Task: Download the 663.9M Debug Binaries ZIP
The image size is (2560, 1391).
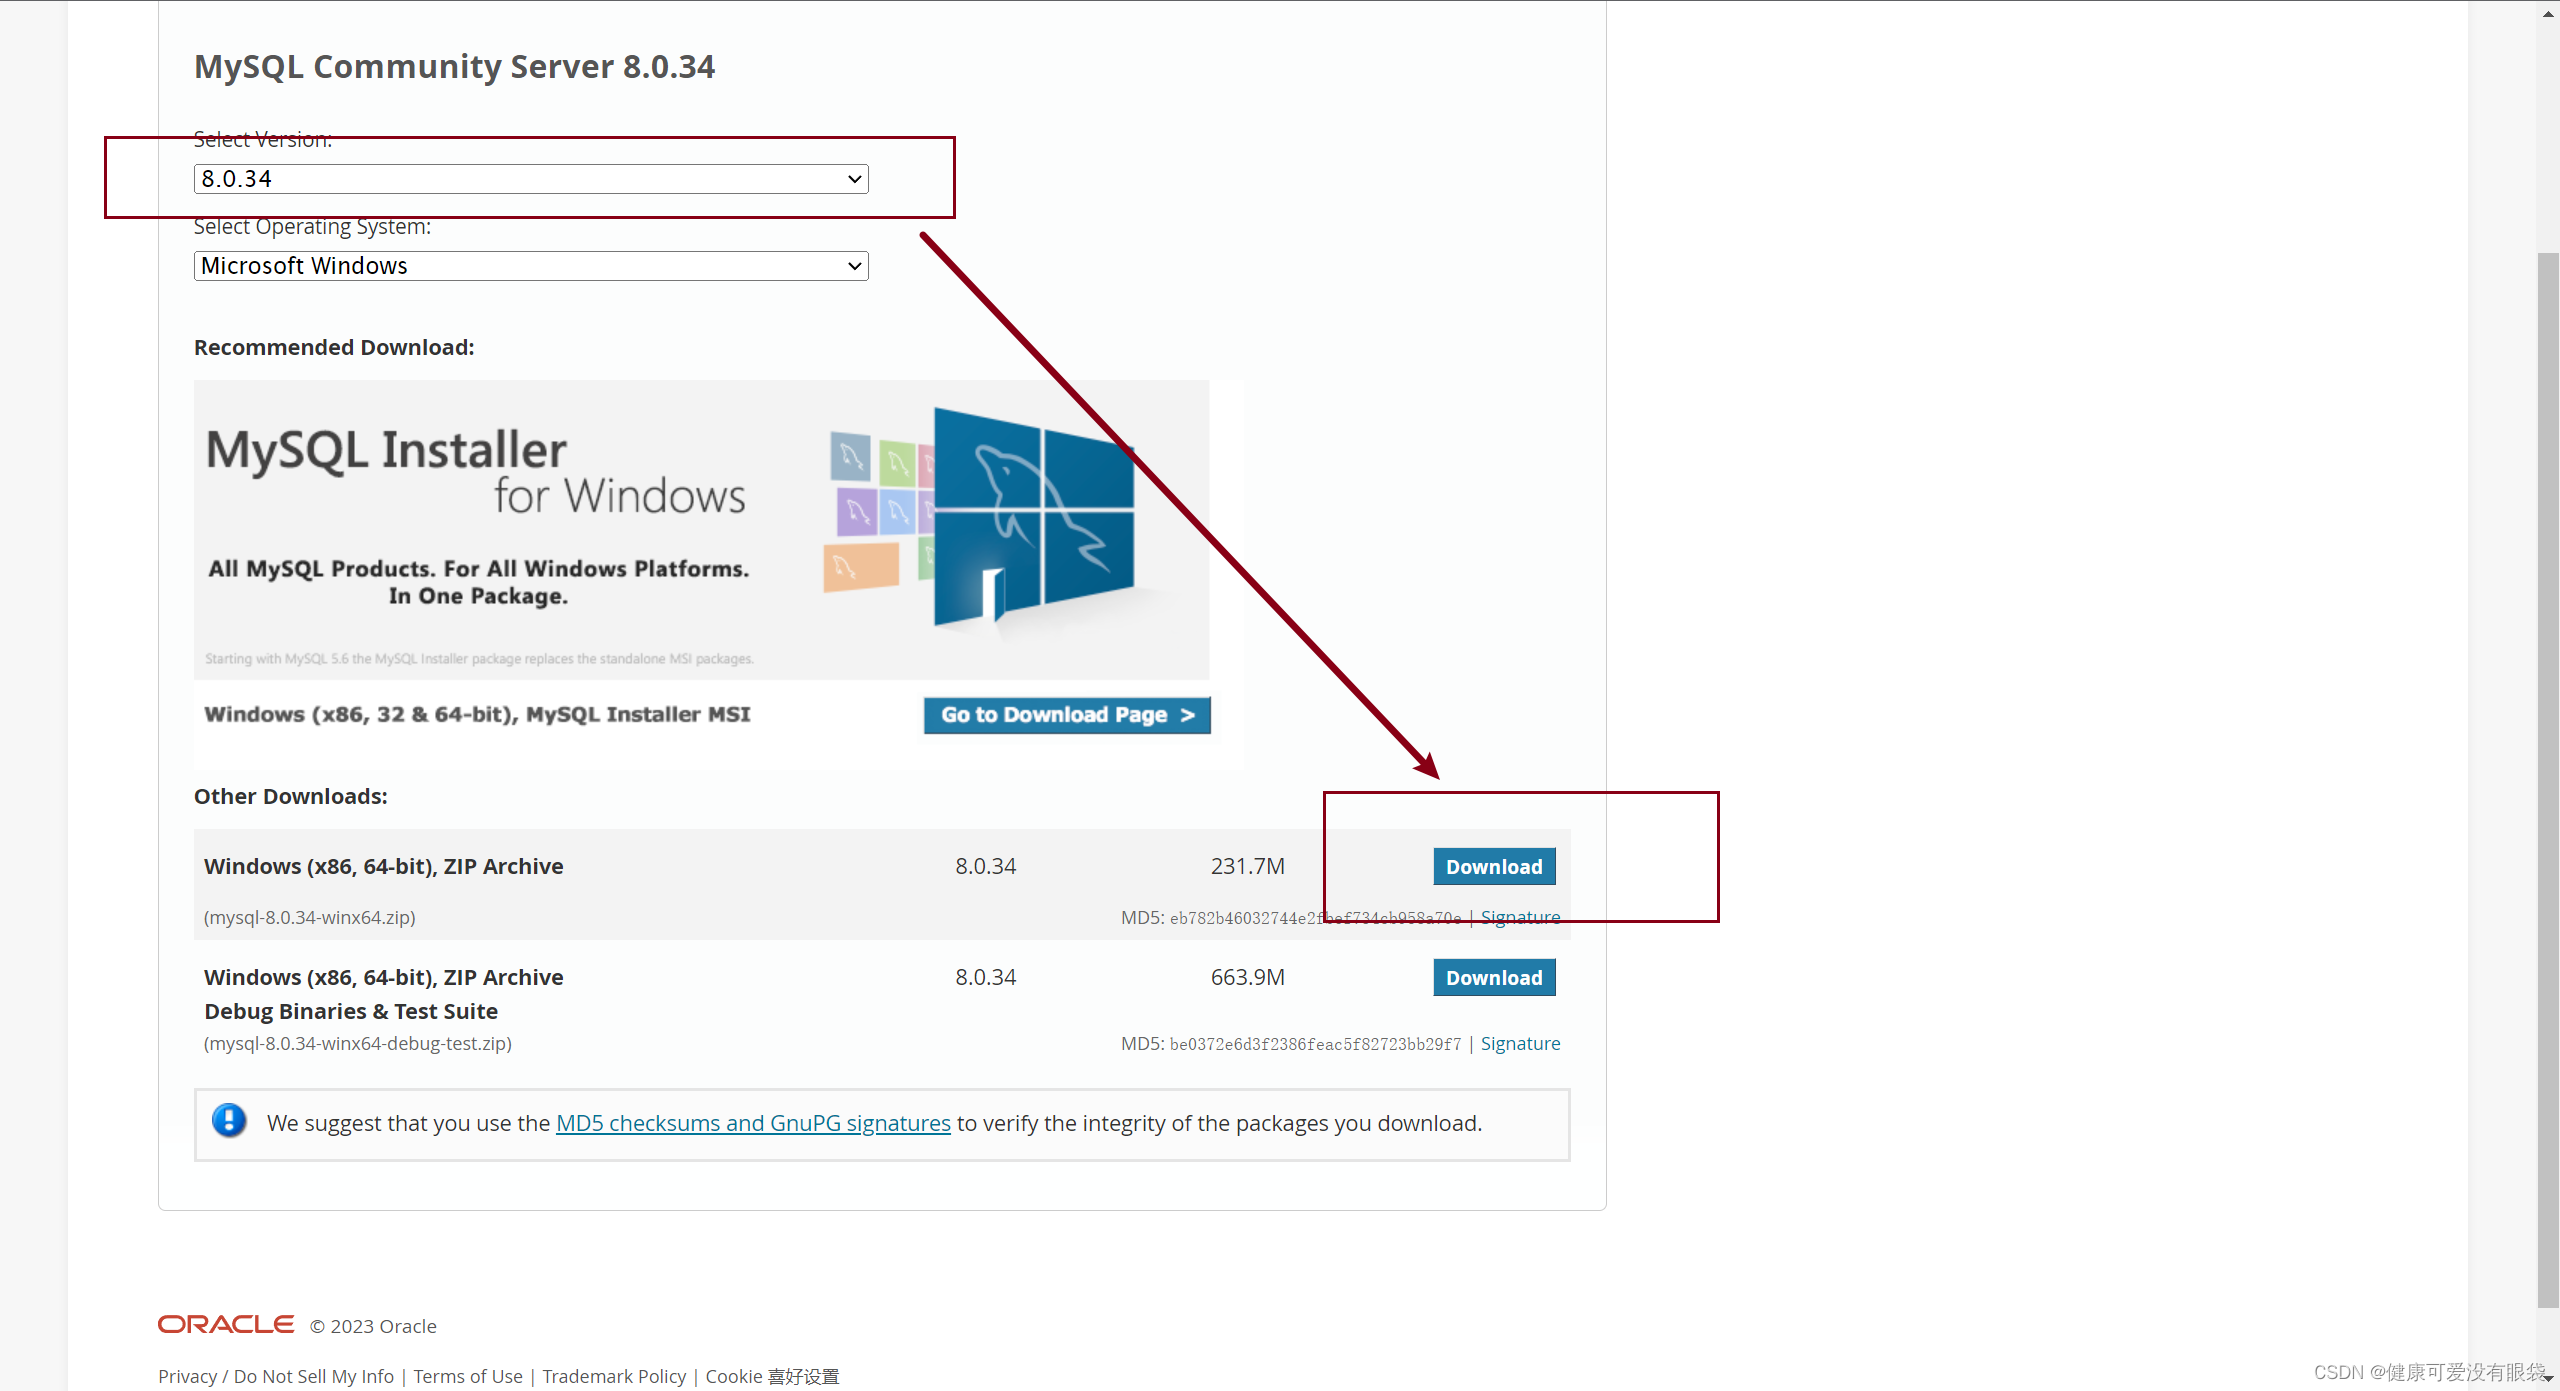Action: (x=1494, y=978)
